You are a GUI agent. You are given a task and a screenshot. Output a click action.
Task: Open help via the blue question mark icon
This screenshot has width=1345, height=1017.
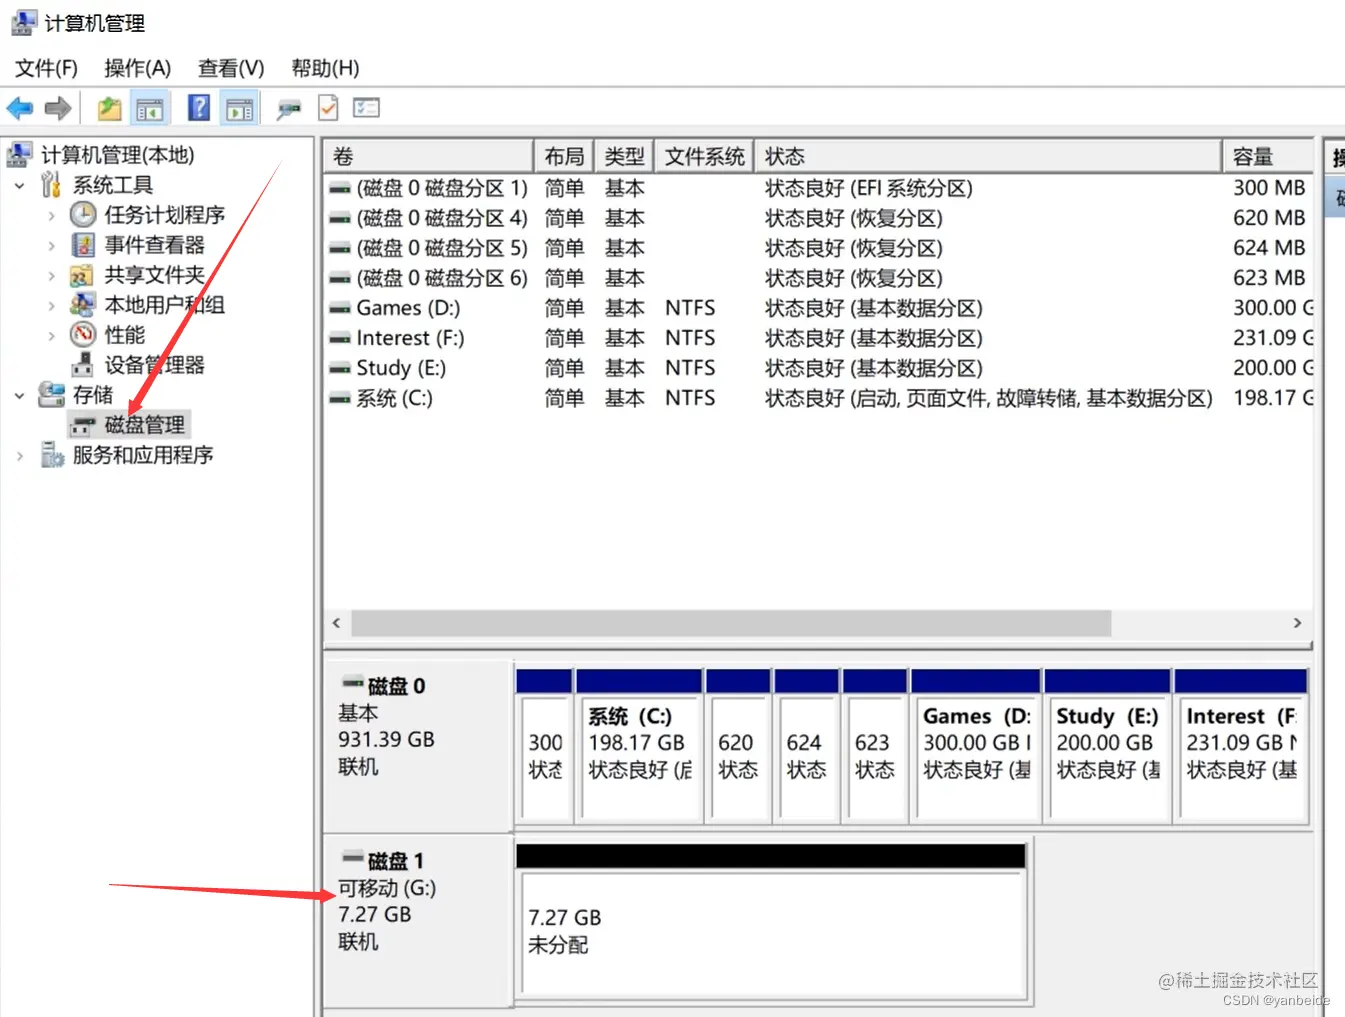click(198, 107)
